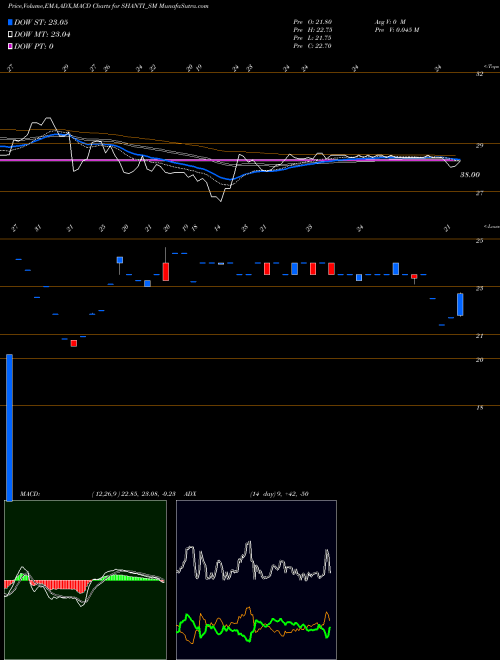Click the 'Avg V: 0 M' value
The image size is (500, 660).
389,21
